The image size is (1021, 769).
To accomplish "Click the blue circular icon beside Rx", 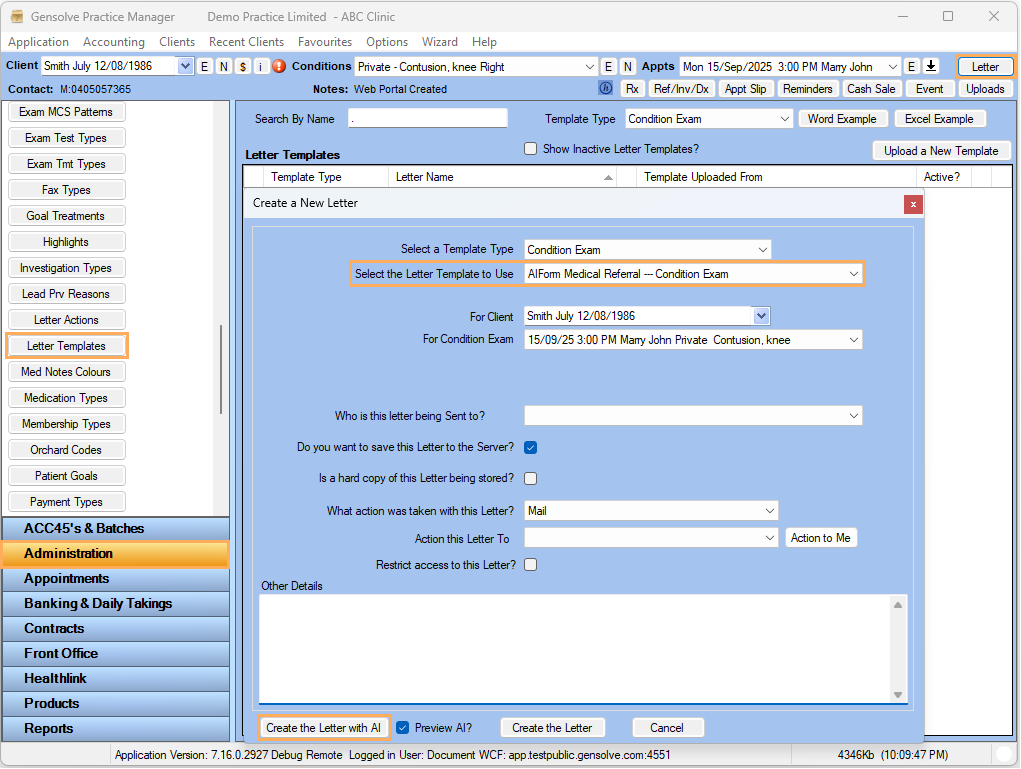I will click(606, 89).
